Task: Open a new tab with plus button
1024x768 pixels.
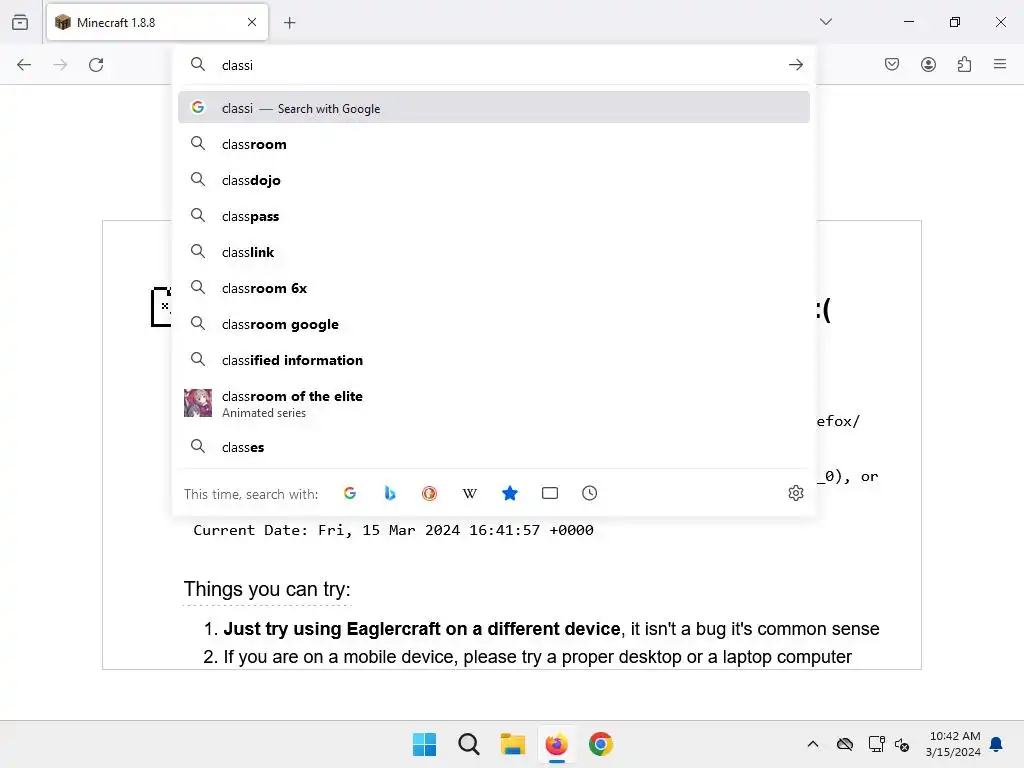Action: (x=290, y=23)
